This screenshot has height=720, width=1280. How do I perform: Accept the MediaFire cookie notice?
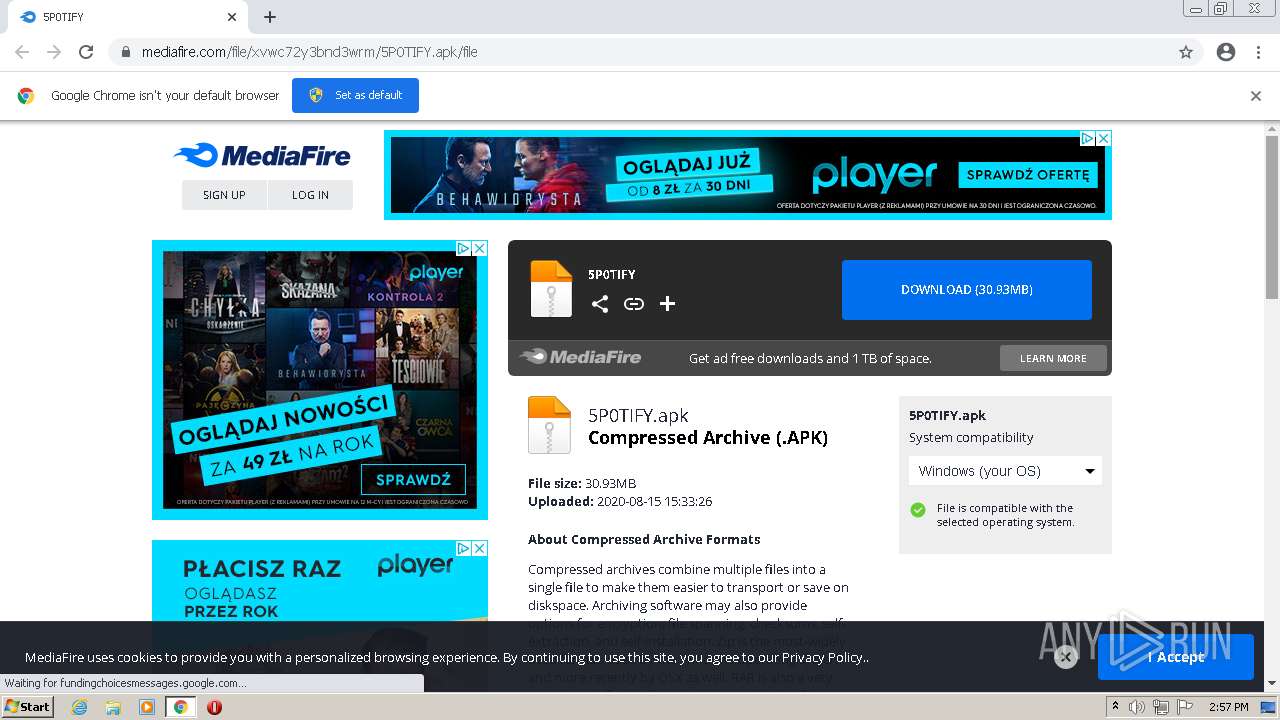(x=1176, y=657)
